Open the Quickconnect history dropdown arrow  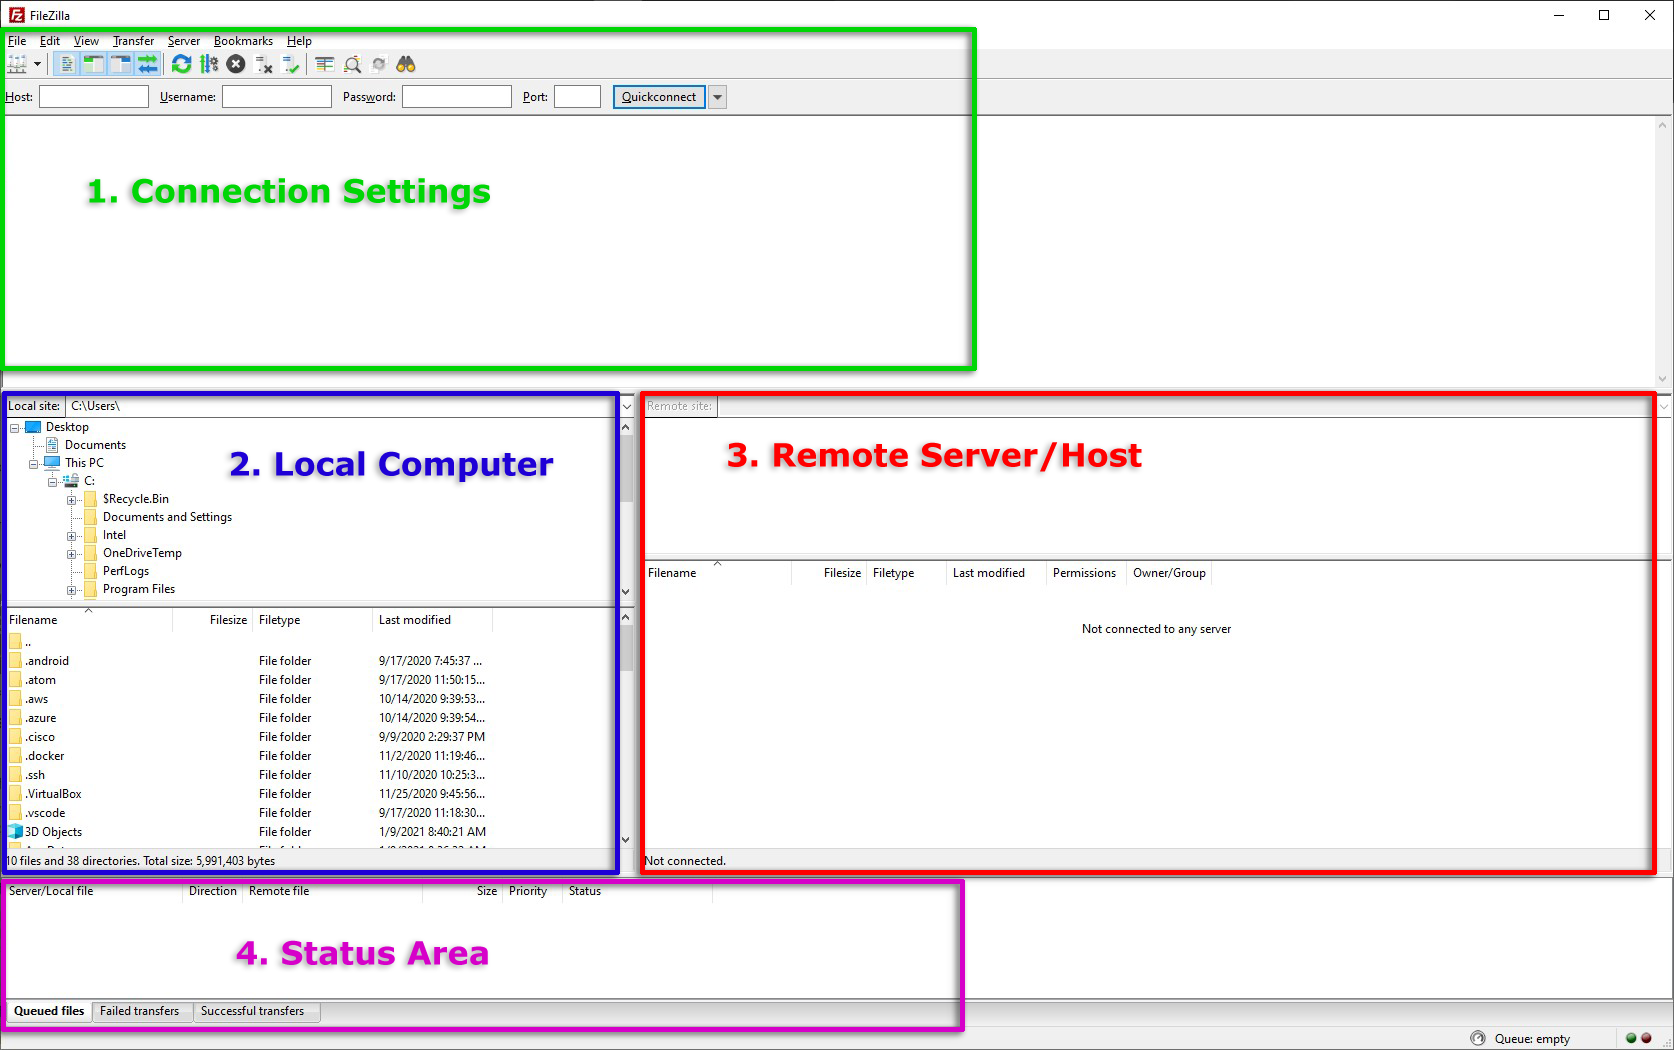[x=717, y=97]
